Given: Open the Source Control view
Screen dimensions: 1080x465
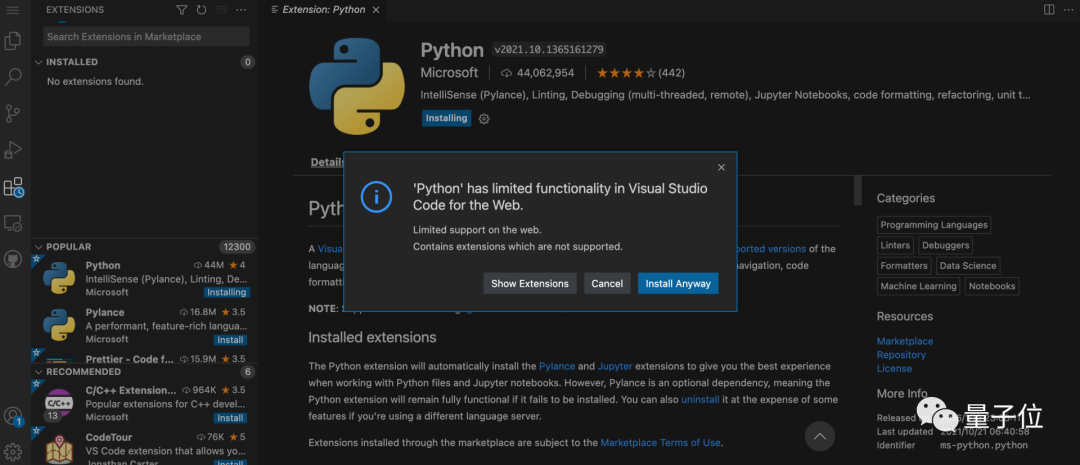Looking at the screenshot, I should (14, 113).
